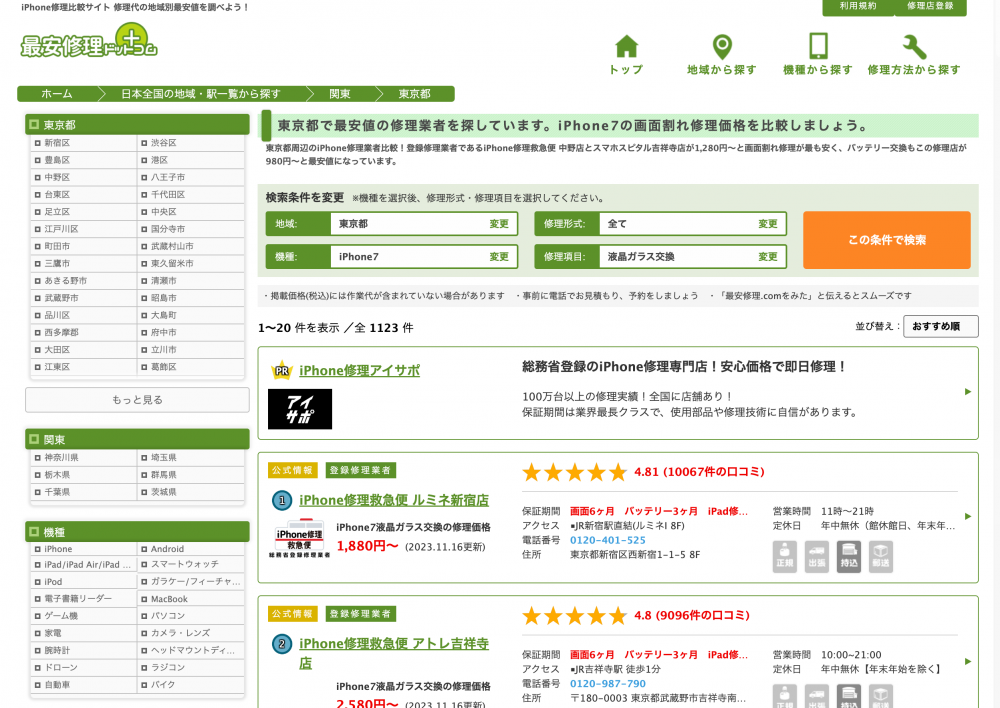The height and width of the screenshot is (708, 1000).
Task: Select MacBook under 機種
Action: (x=169, y=599)
